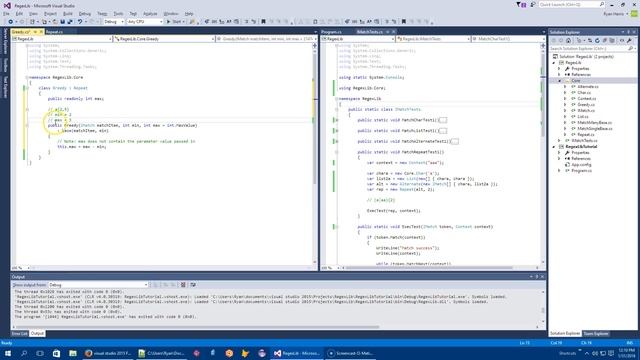The height and width of the screenshot is (360, 640).
Task: Click the Save All toolbar icon
Action: [x=70, y=22]
